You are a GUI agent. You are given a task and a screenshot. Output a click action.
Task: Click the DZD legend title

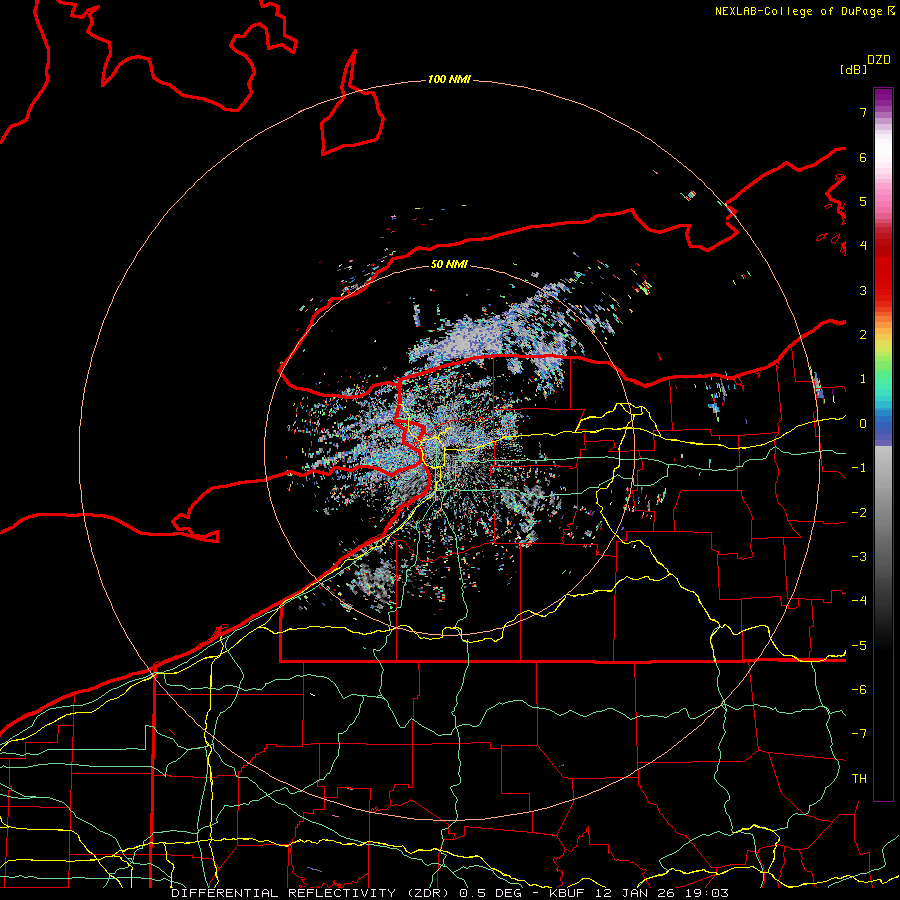coord(879,60)
